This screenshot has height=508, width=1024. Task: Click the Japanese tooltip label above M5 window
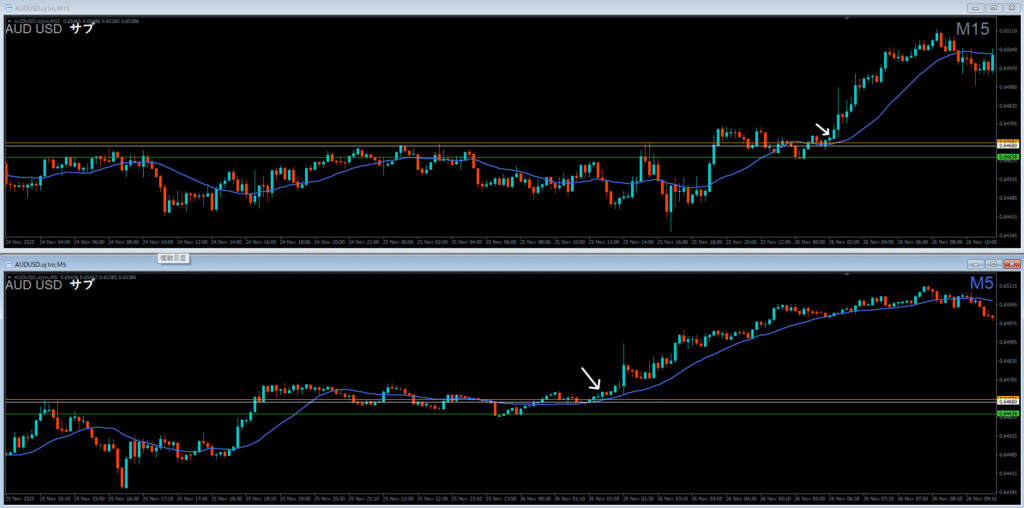[x=174, y=258]
